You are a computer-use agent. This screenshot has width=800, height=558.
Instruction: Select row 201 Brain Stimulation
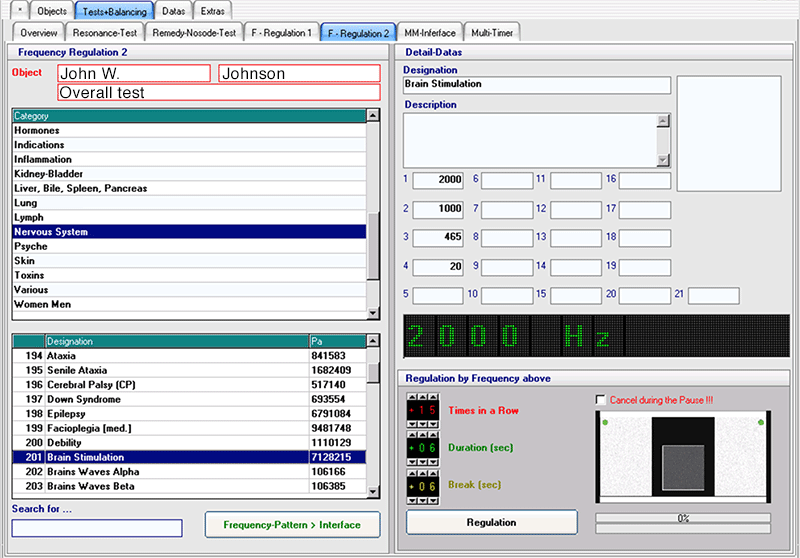coord(189,457)
